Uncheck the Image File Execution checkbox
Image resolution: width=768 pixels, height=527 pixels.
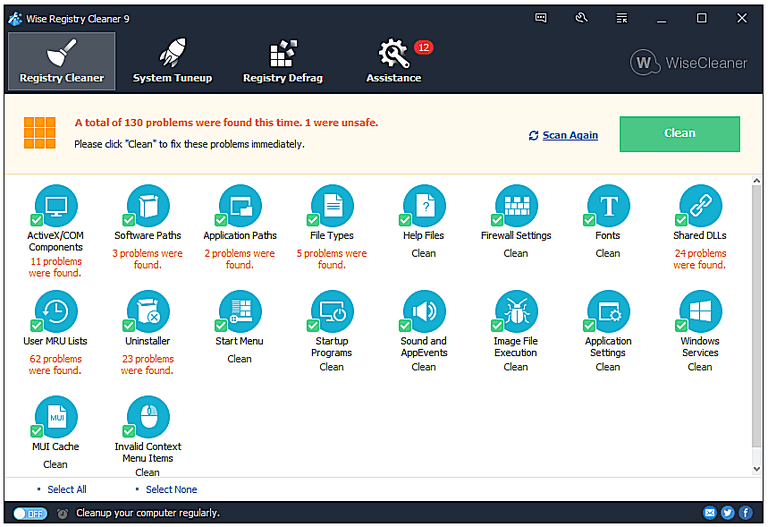point(497,326)
